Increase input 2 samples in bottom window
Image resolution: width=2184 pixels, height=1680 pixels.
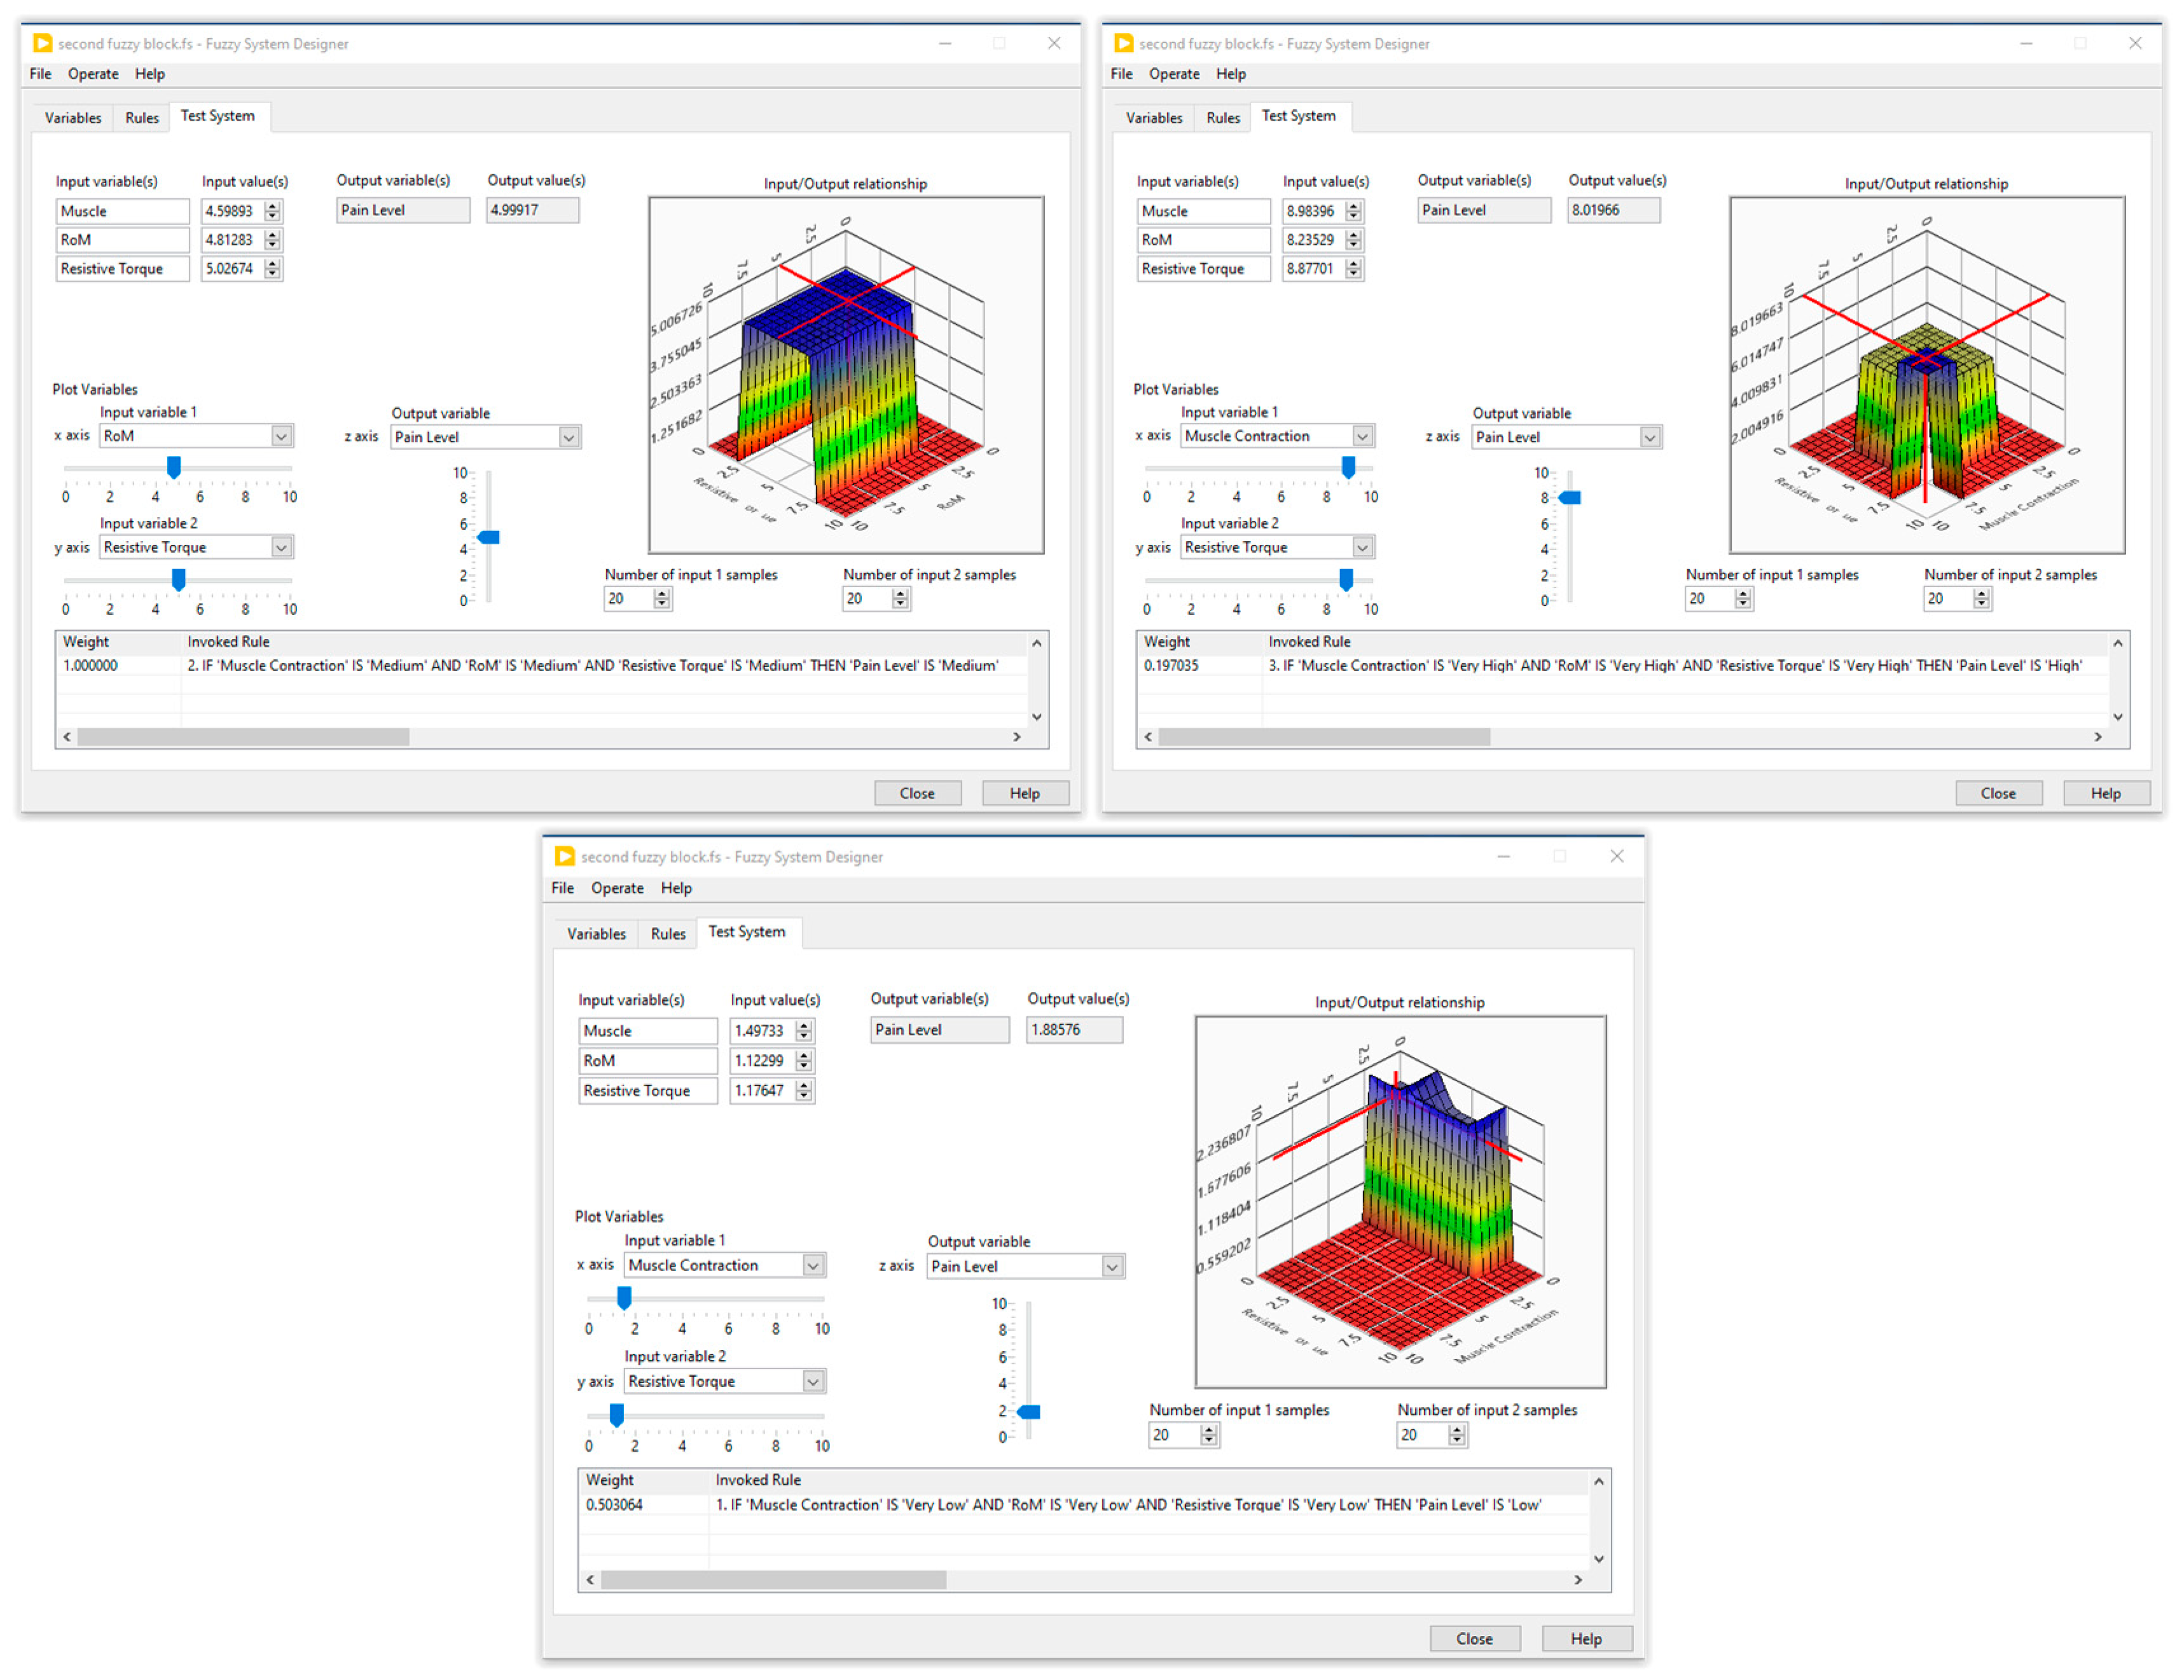pyautogui.click(x=1458, y=1430)
